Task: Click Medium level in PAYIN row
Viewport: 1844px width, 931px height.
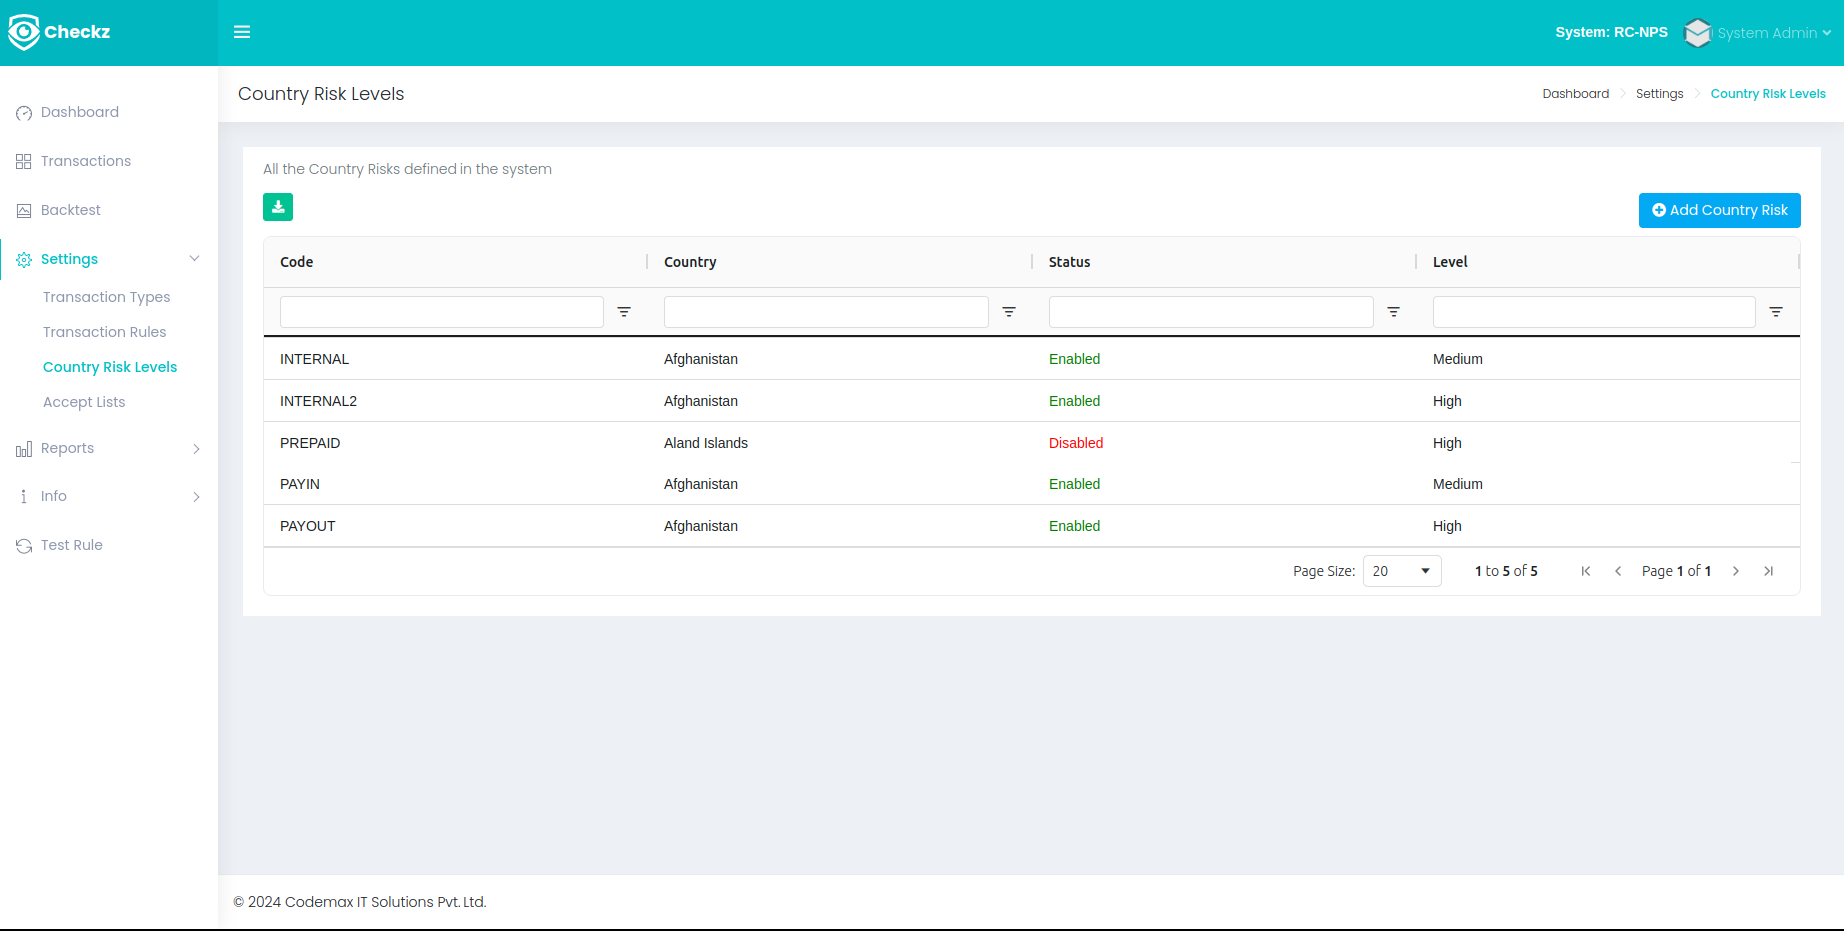Action: point(1458,484)
